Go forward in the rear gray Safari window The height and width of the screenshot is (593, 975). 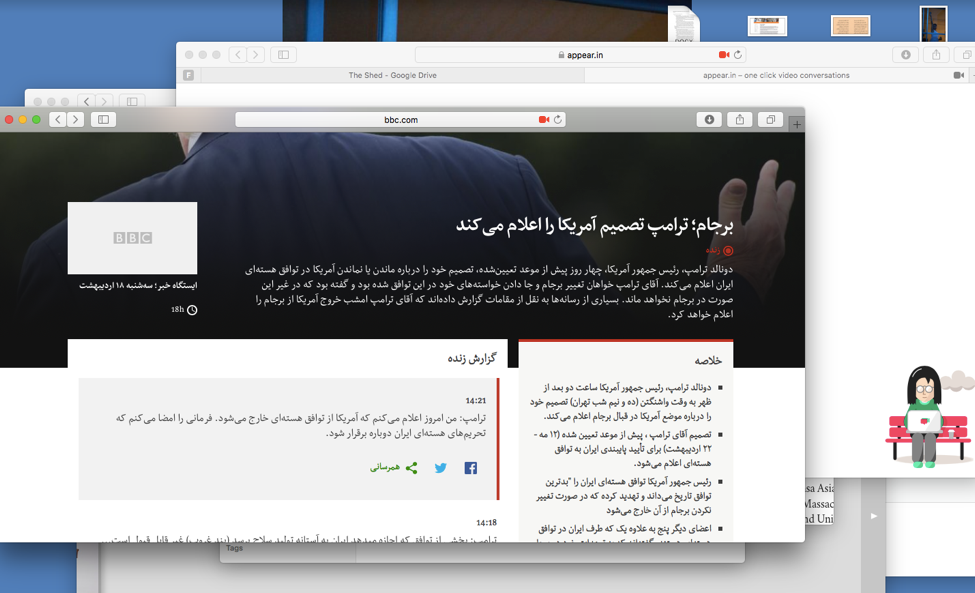(x=104, y=101)
